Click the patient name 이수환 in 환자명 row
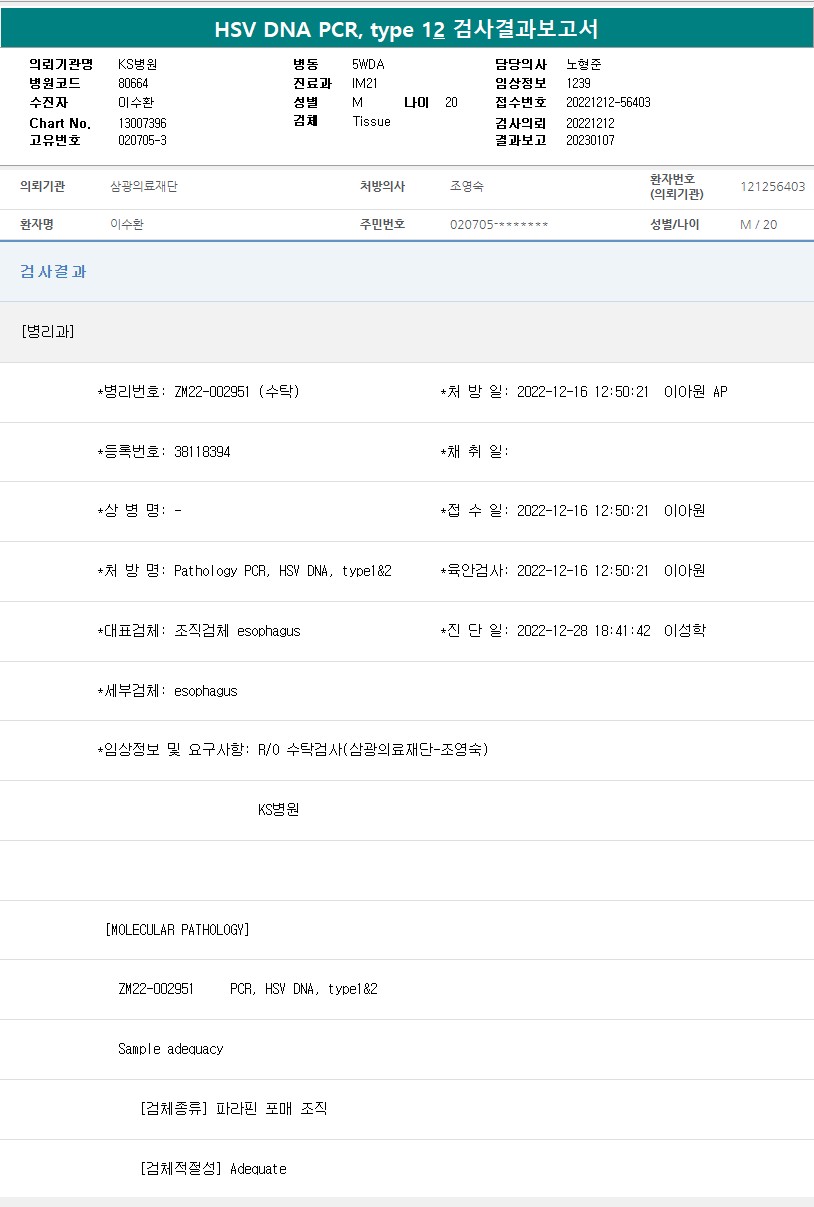 pos(127,225)
